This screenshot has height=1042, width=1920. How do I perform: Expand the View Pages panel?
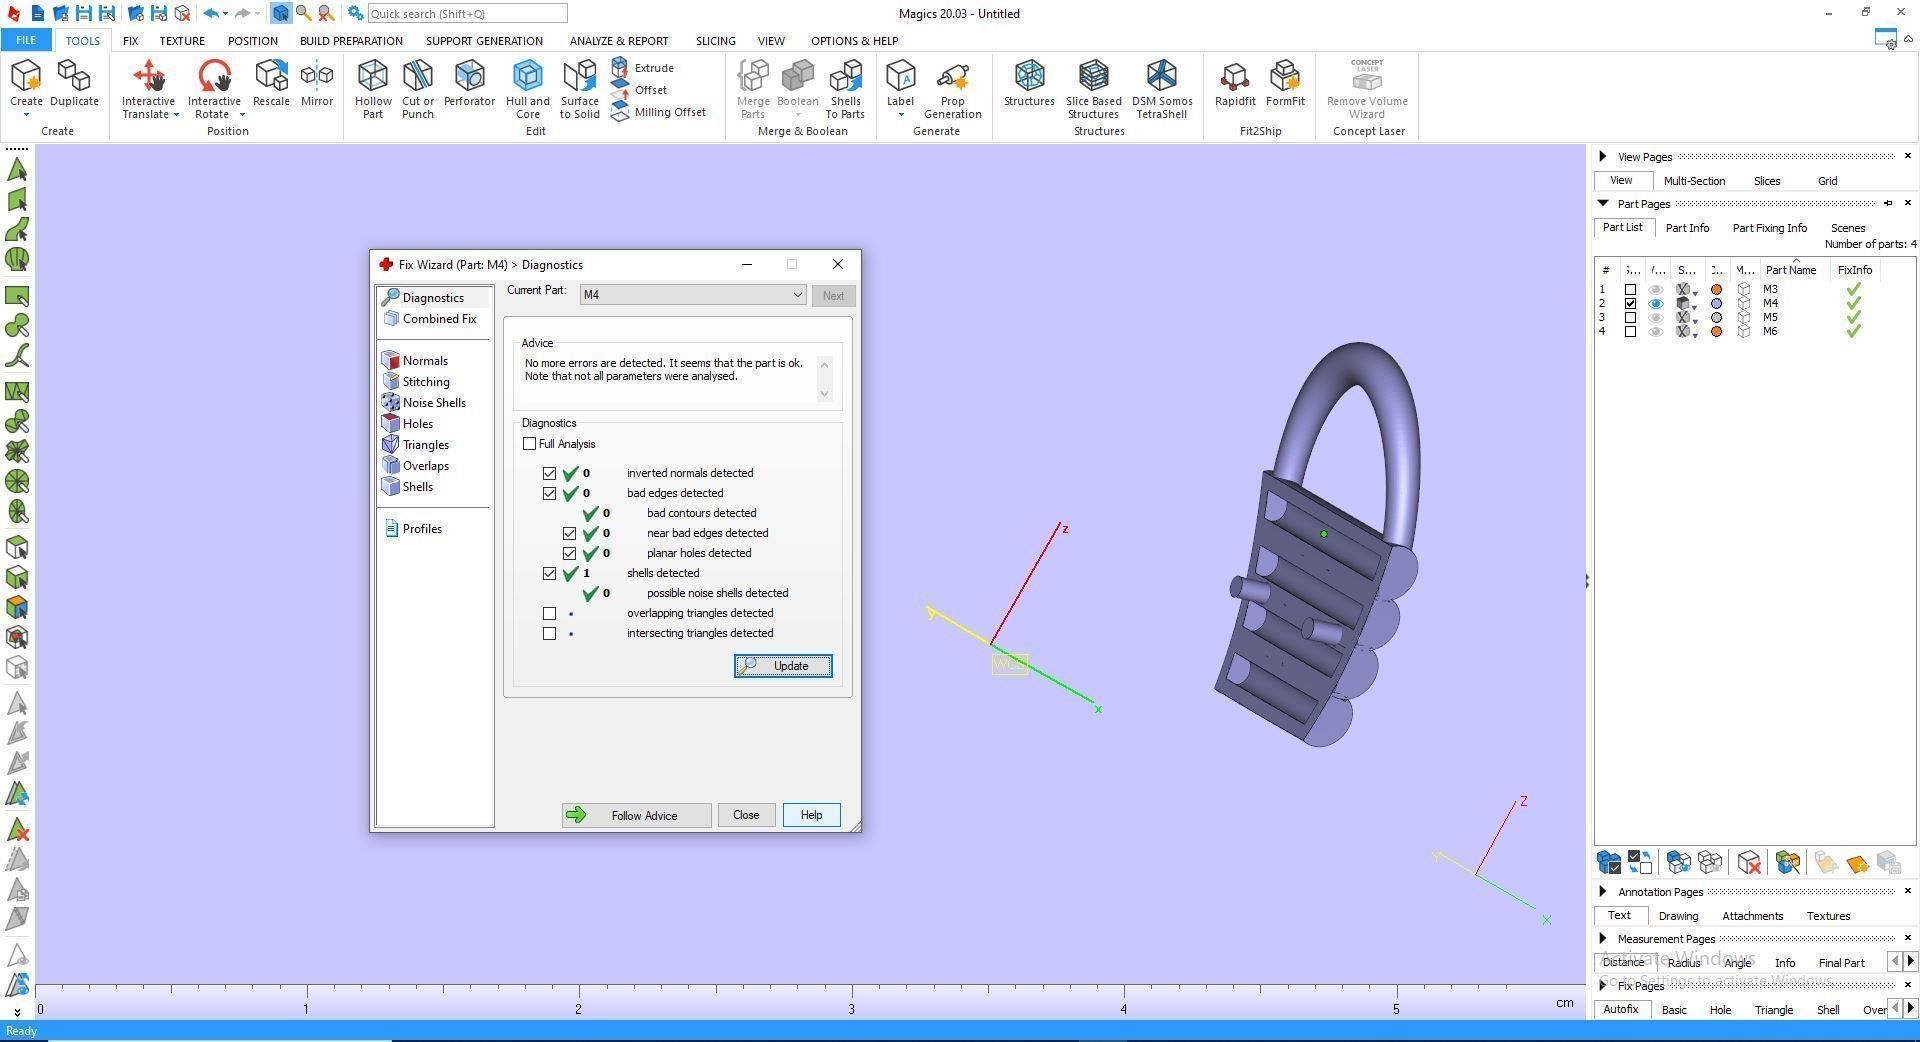pyautogui.click(x=1603, y=157)
